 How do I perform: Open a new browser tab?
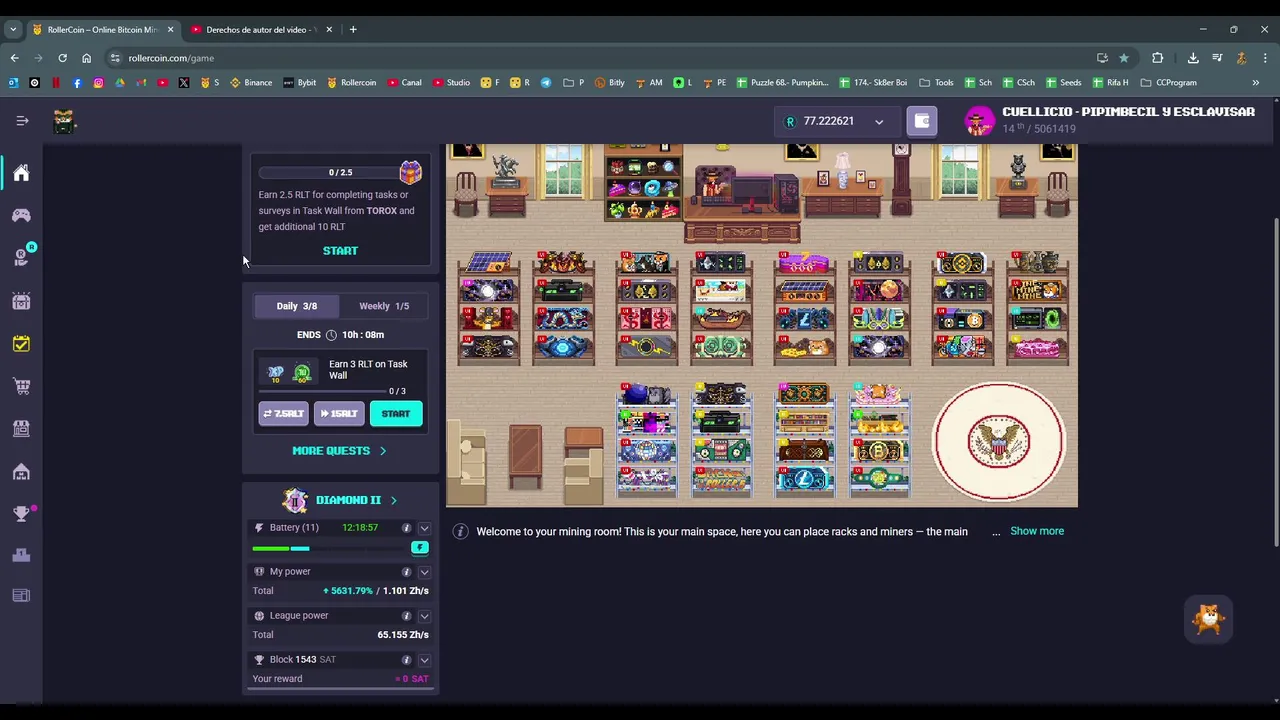[x=353, y=30]
